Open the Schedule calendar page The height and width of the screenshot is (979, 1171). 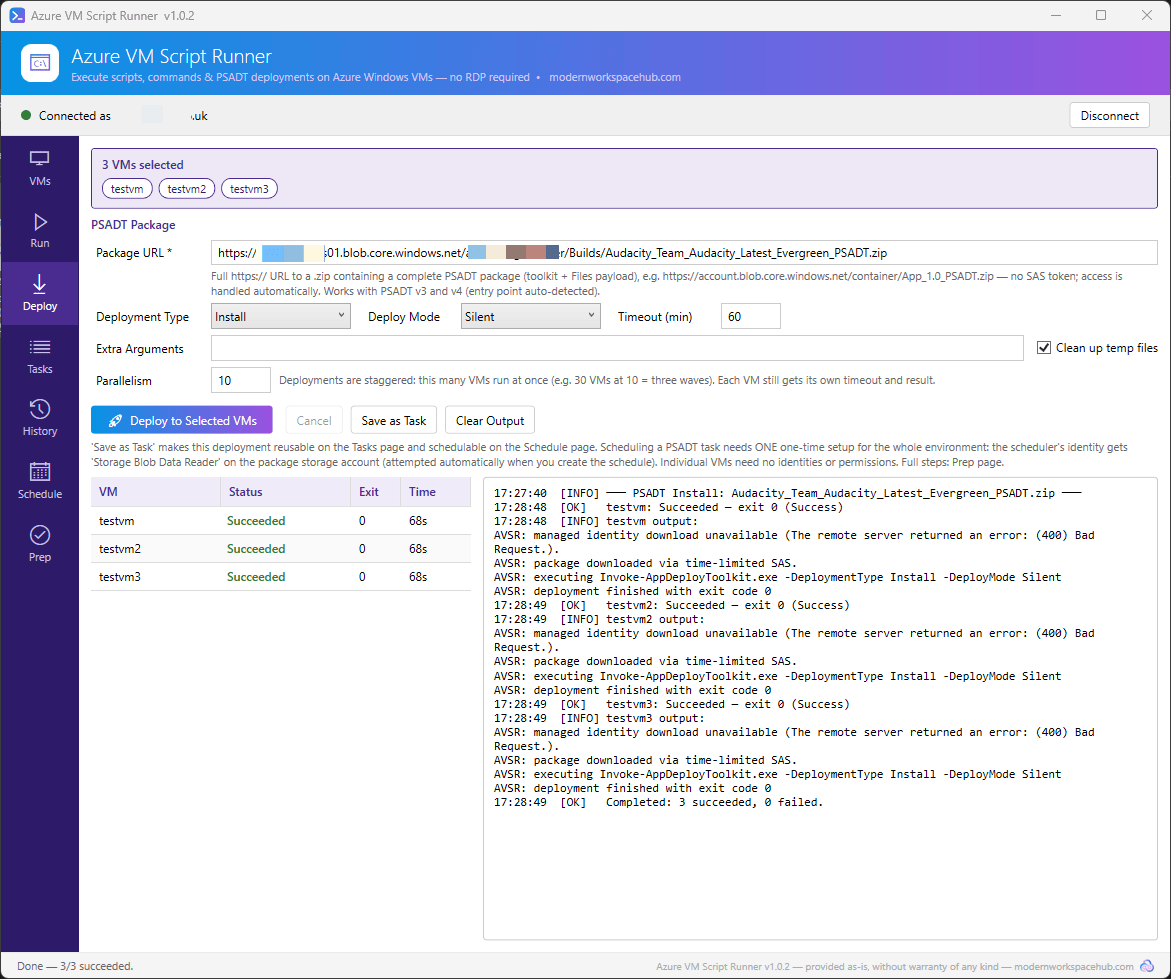[x=40, y=481]
